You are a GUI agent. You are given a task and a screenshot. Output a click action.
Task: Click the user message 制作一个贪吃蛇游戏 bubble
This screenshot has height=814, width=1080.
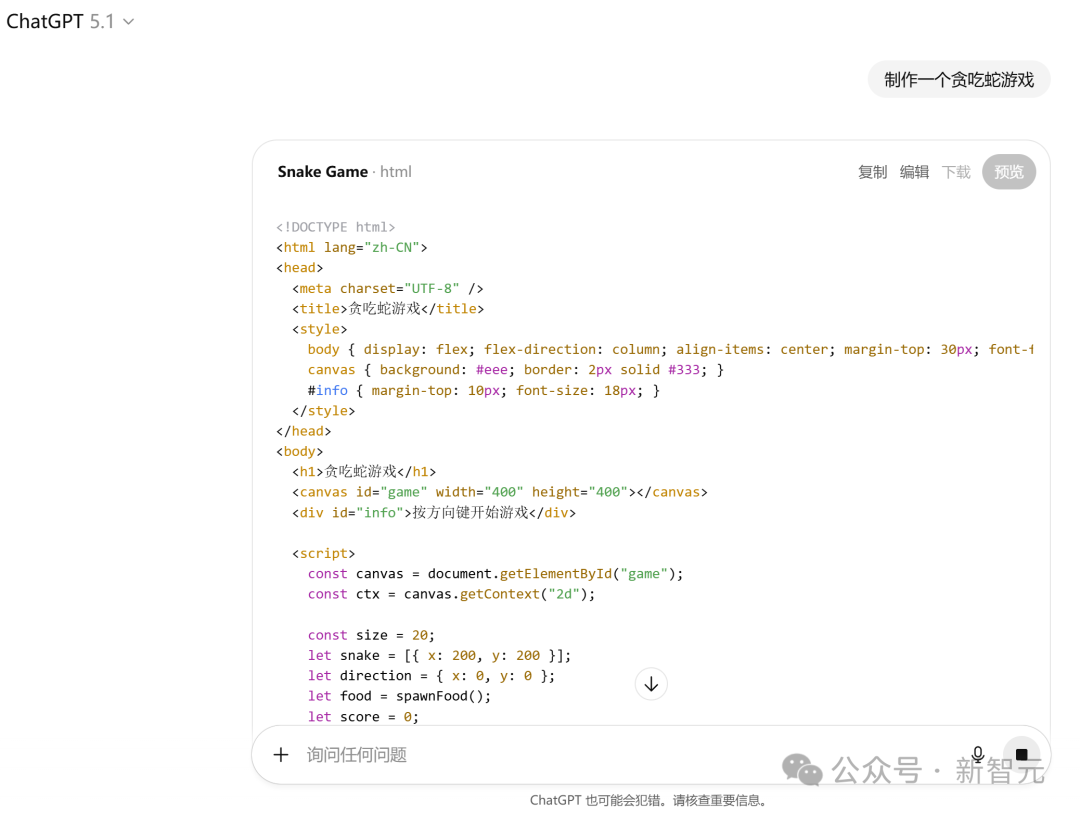958,80
